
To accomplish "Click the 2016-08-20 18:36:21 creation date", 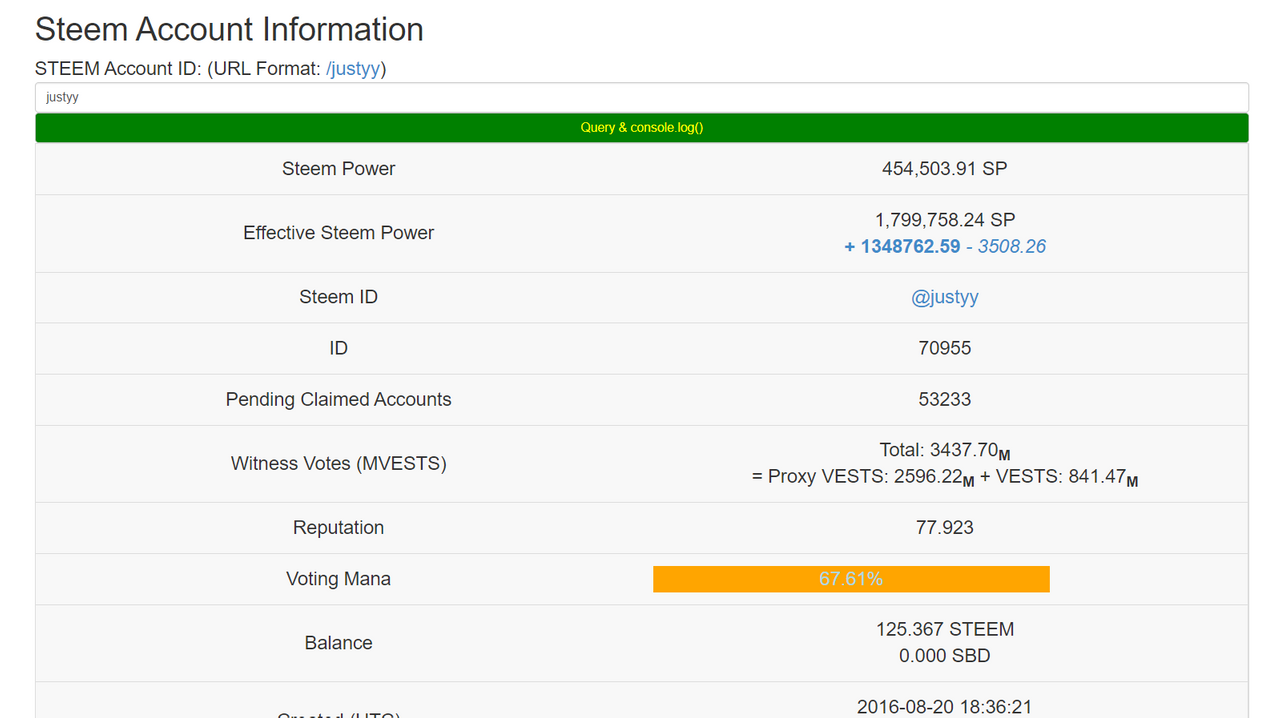I will (x=945, y=707).
